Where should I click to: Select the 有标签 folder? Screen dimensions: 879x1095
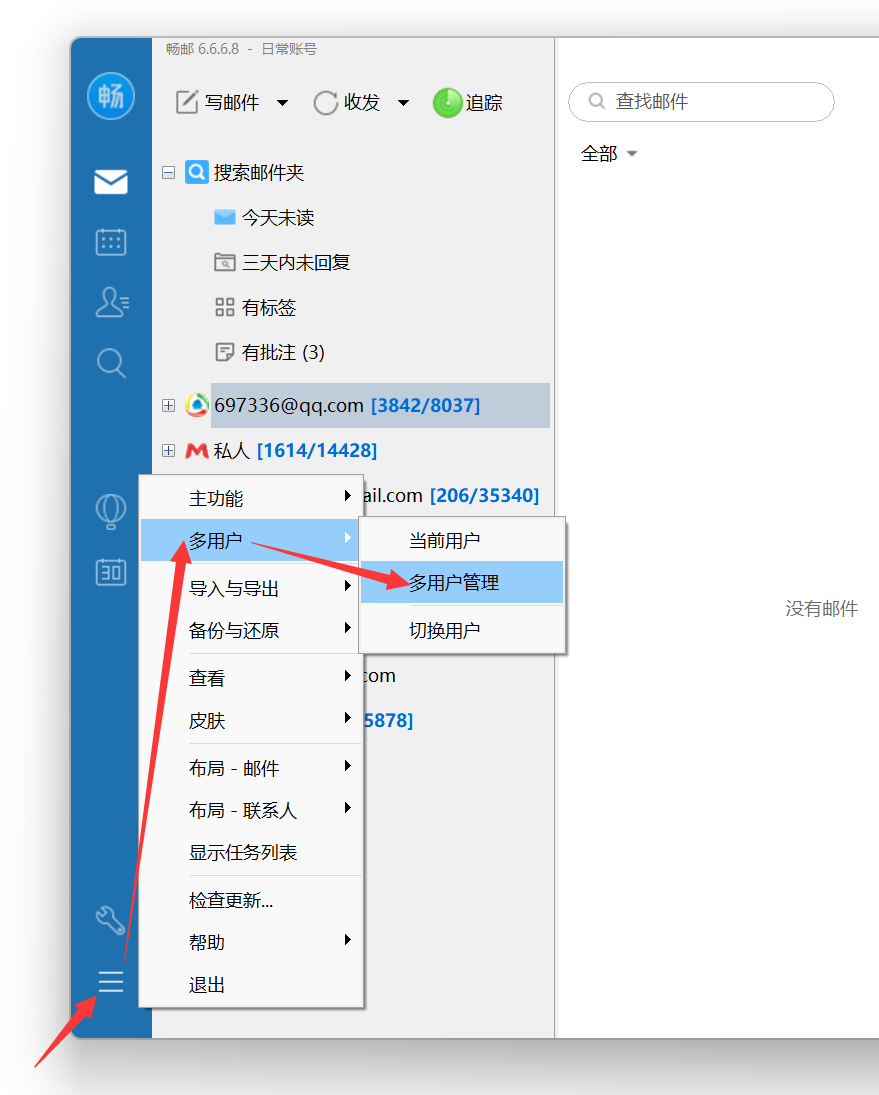pyautogui.click(x=255, y=307)
